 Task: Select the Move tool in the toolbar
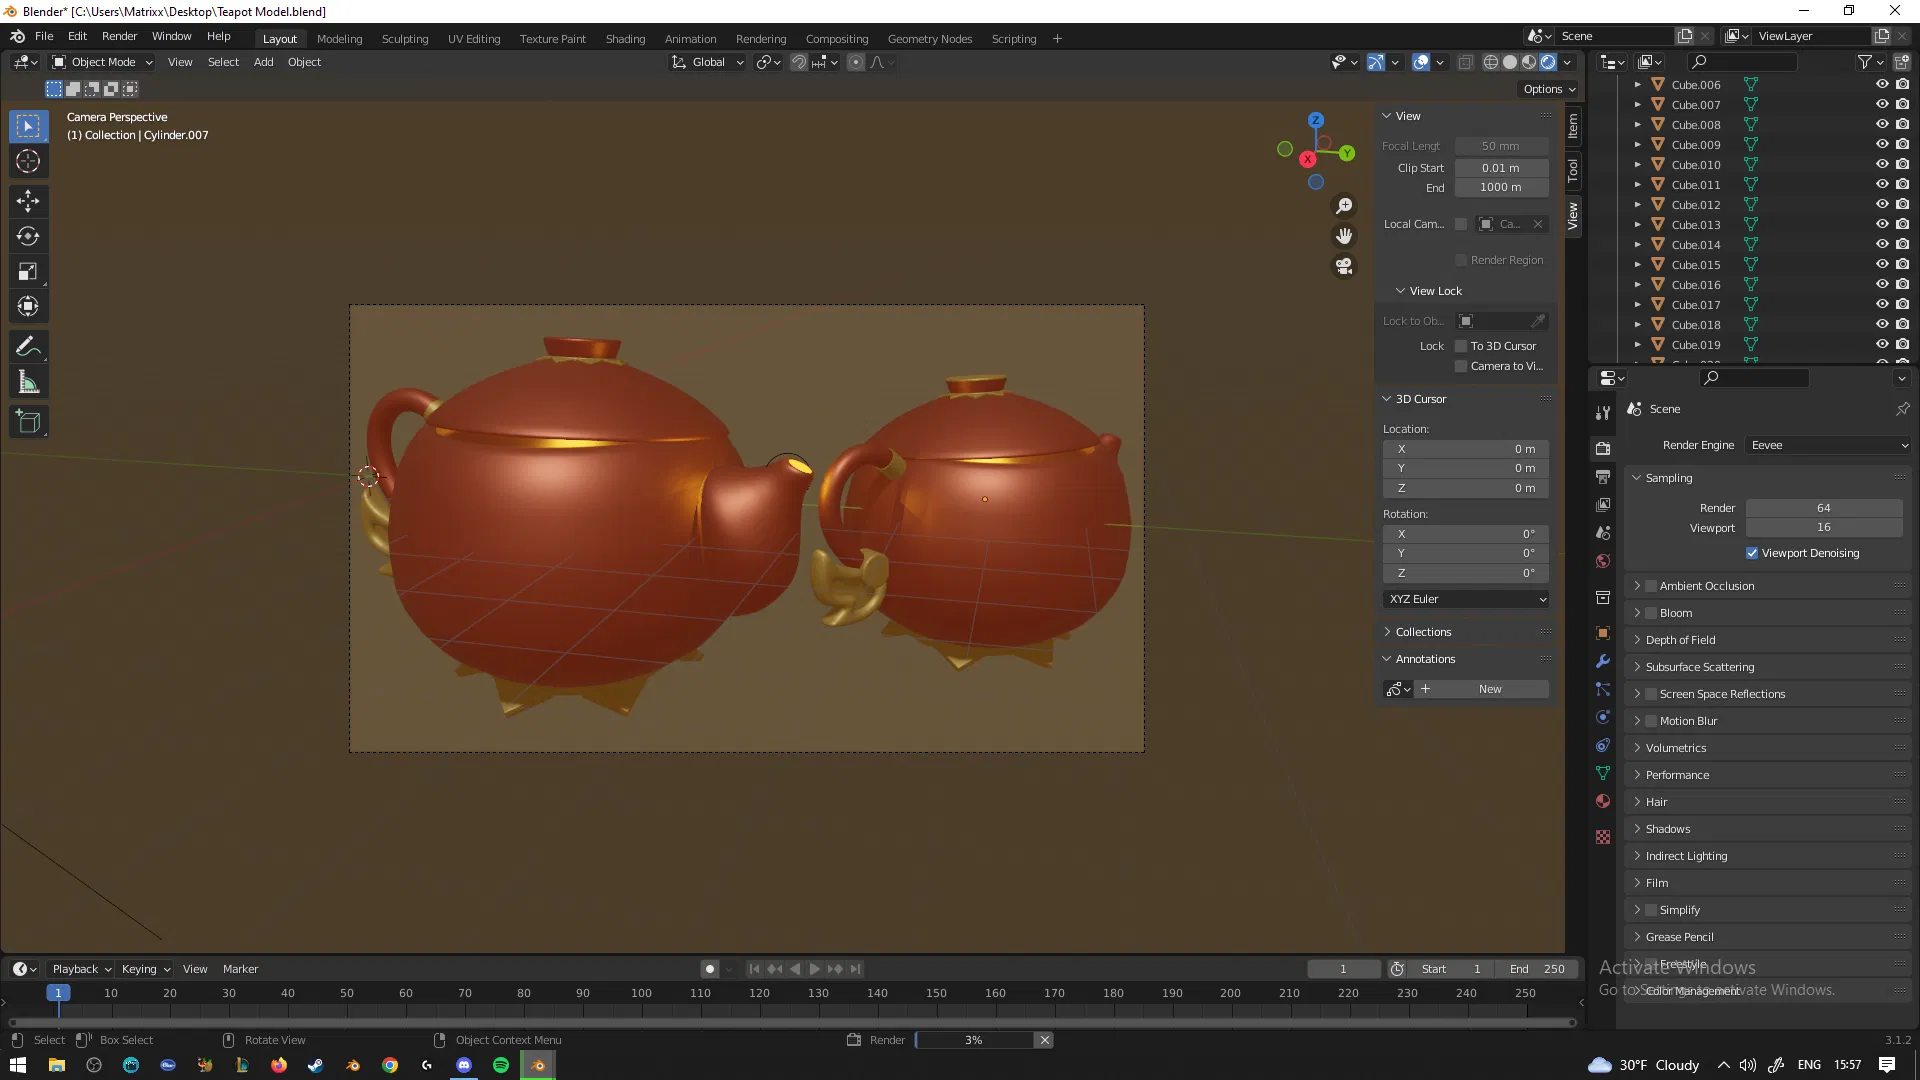point(28,201)
